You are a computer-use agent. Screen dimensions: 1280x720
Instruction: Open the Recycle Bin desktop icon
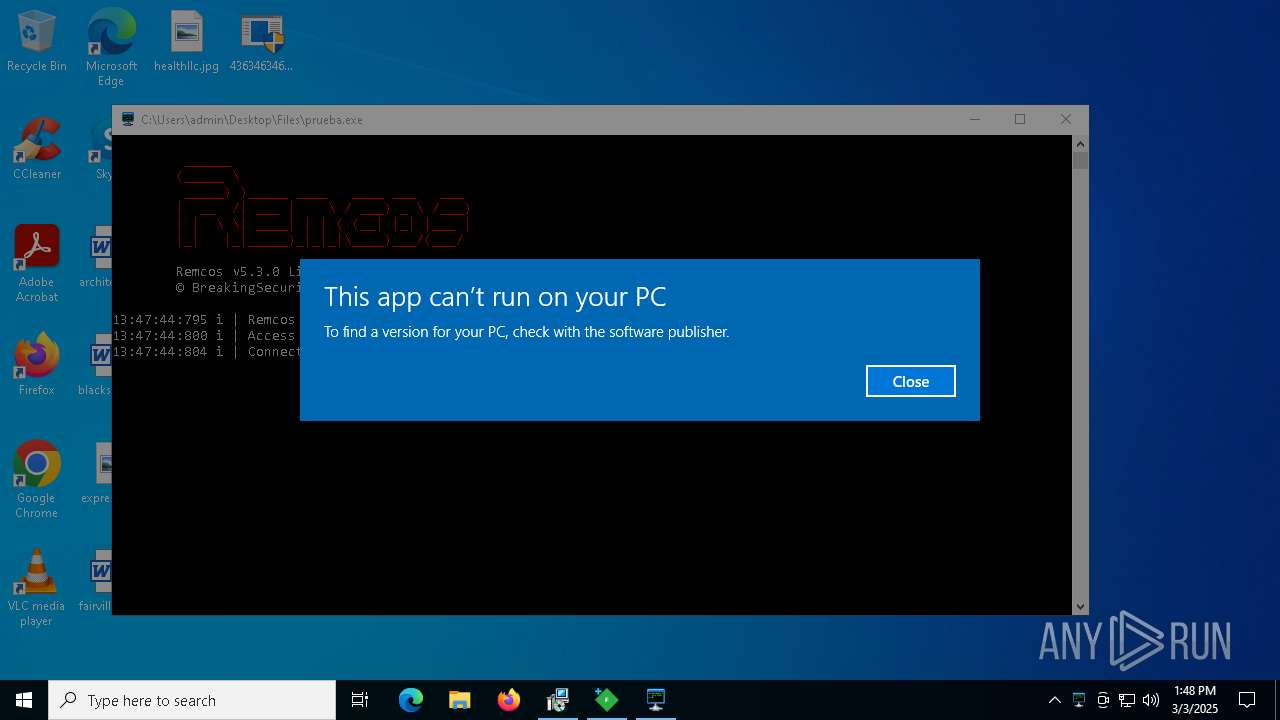click(37, 42)
